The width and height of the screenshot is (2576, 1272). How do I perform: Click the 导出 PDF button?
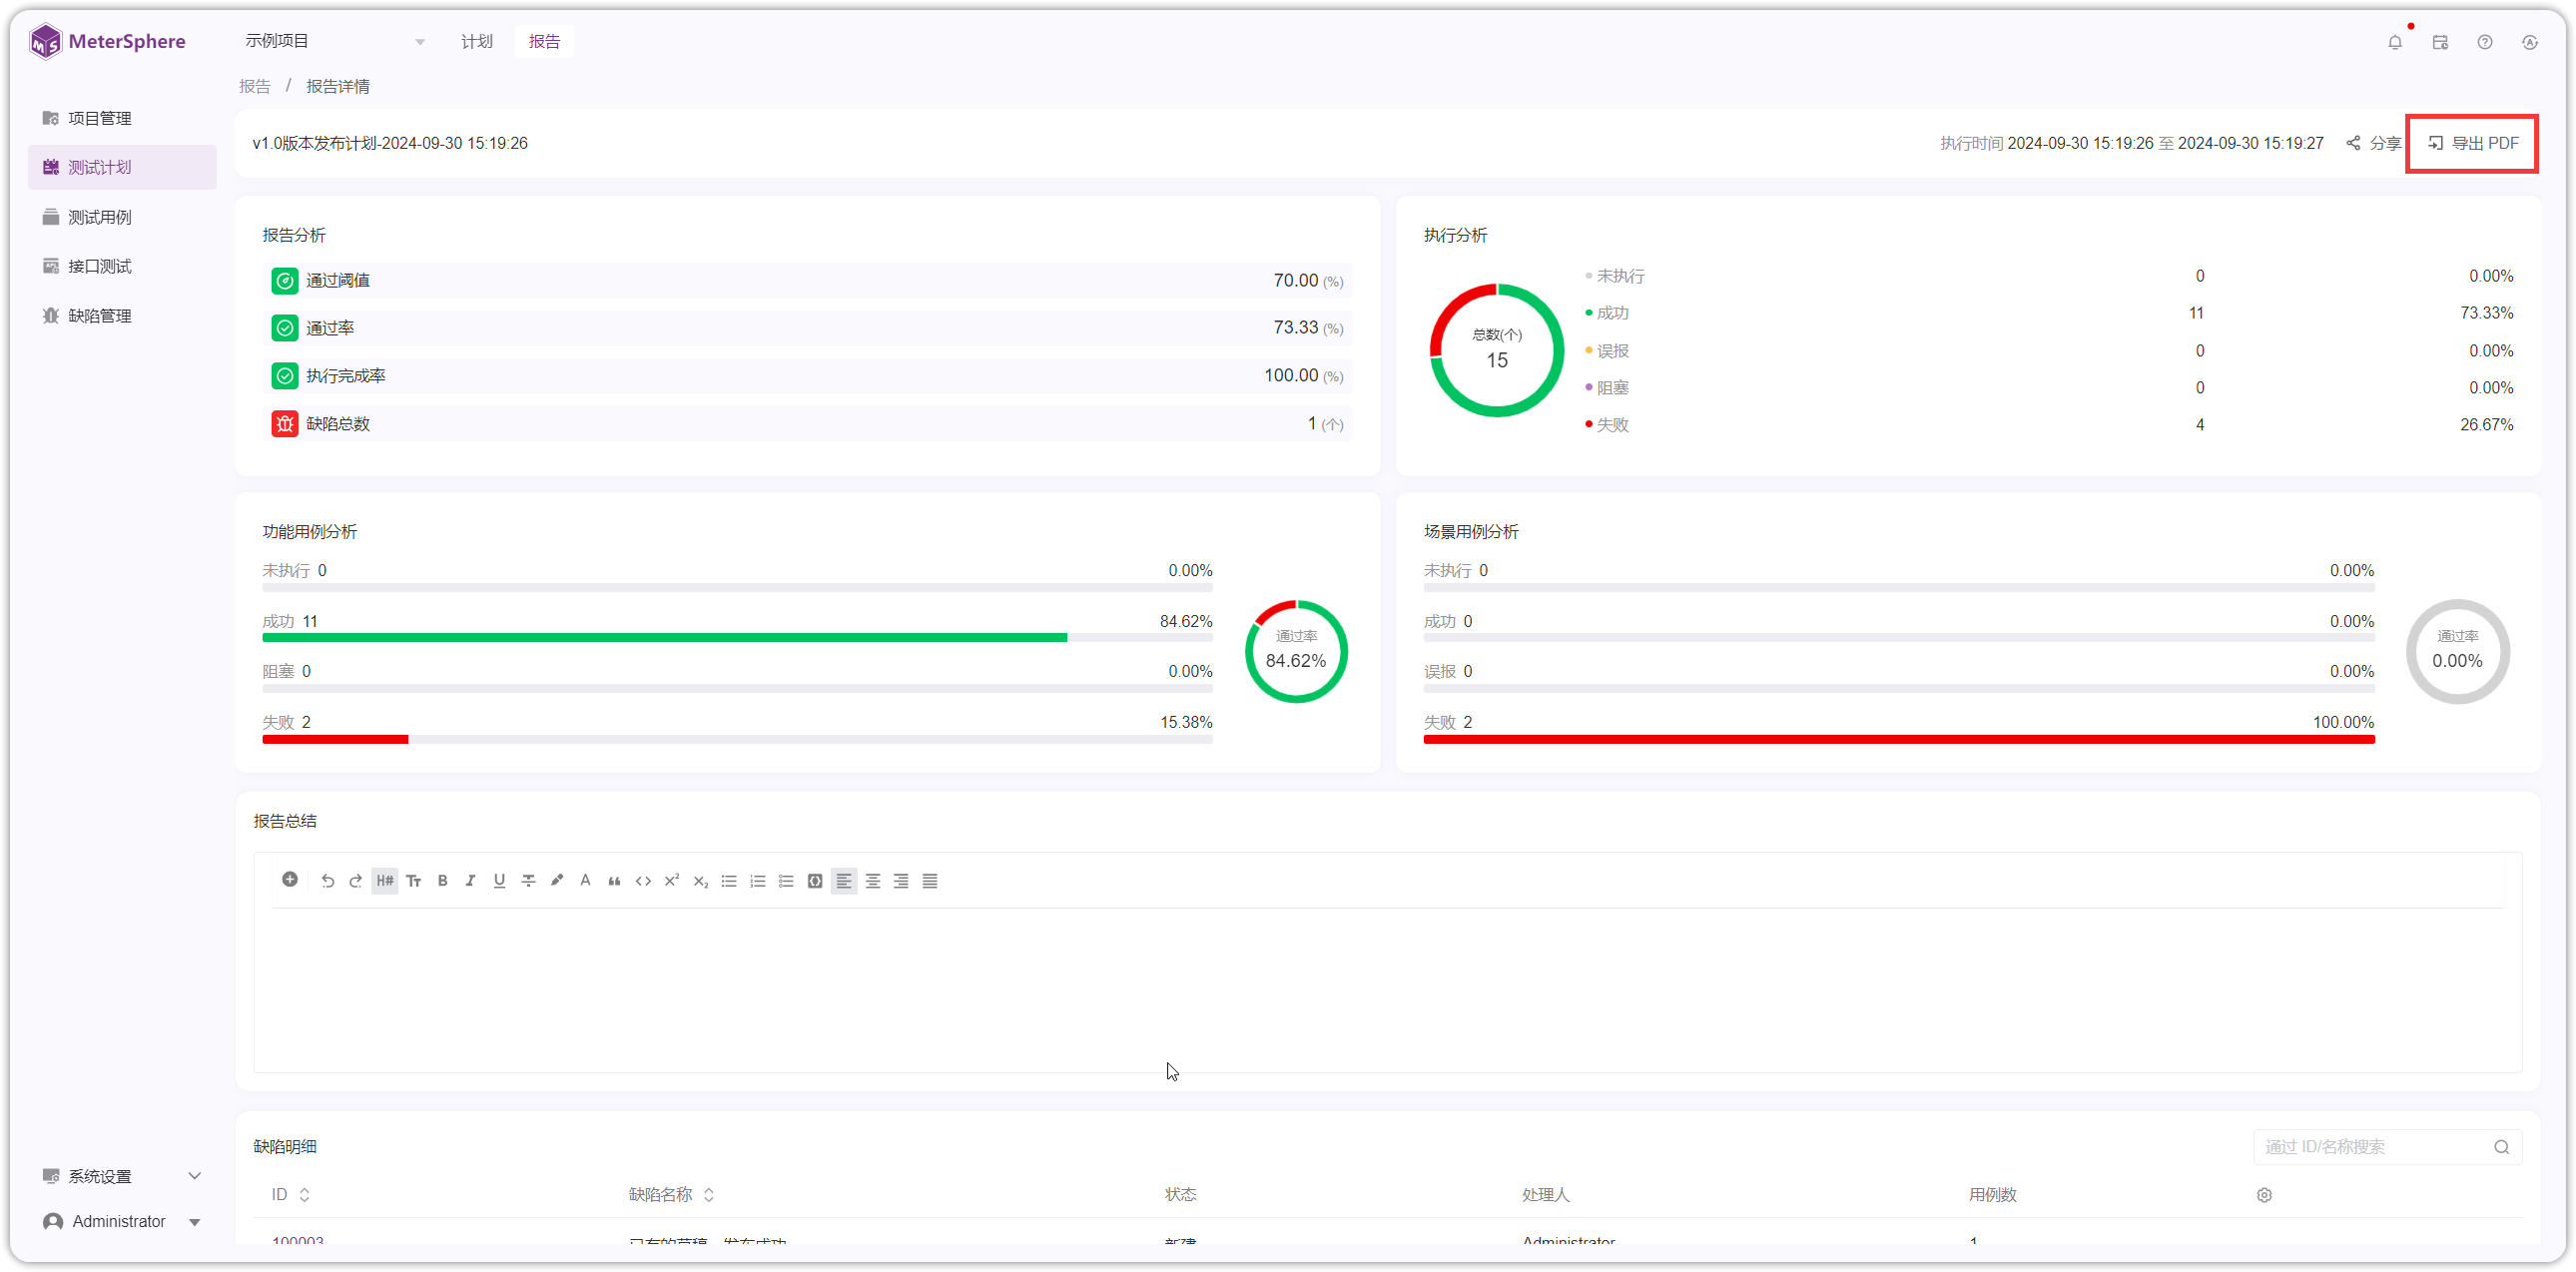coord(2472,143)
